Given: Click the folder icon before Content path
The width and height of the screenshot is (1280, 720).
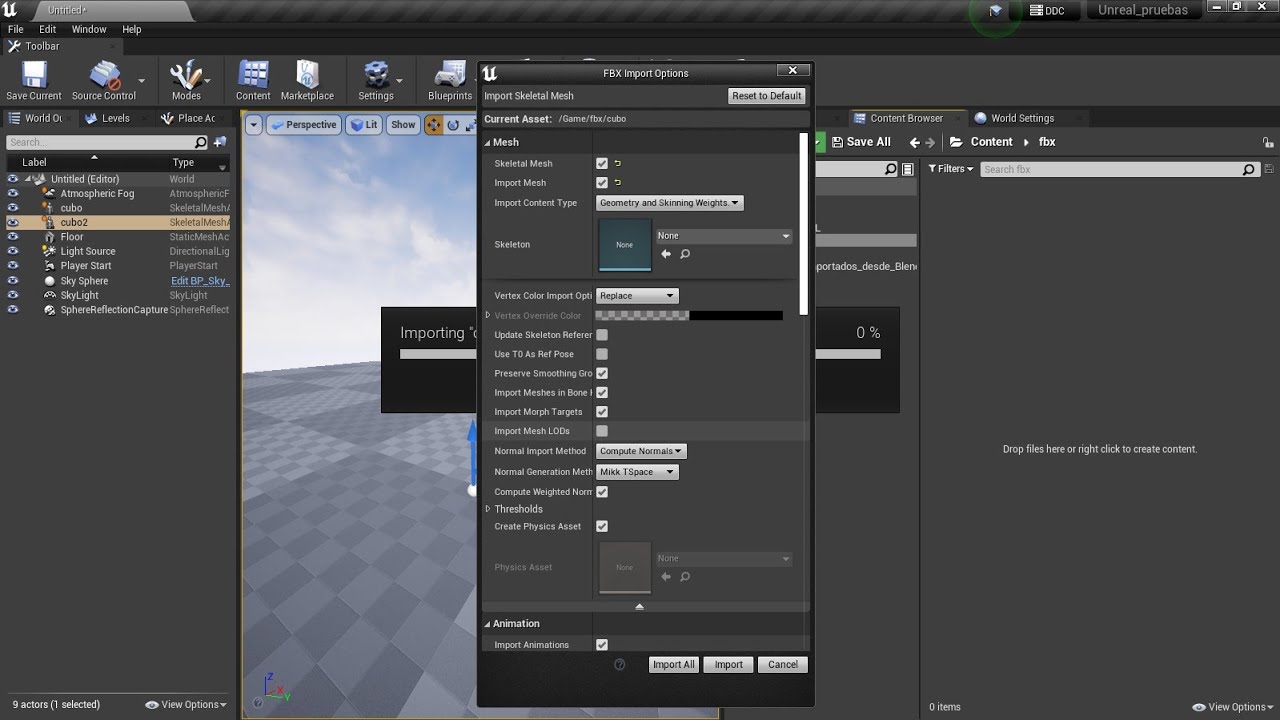Looking at the screenshot, I should [956, 142].
